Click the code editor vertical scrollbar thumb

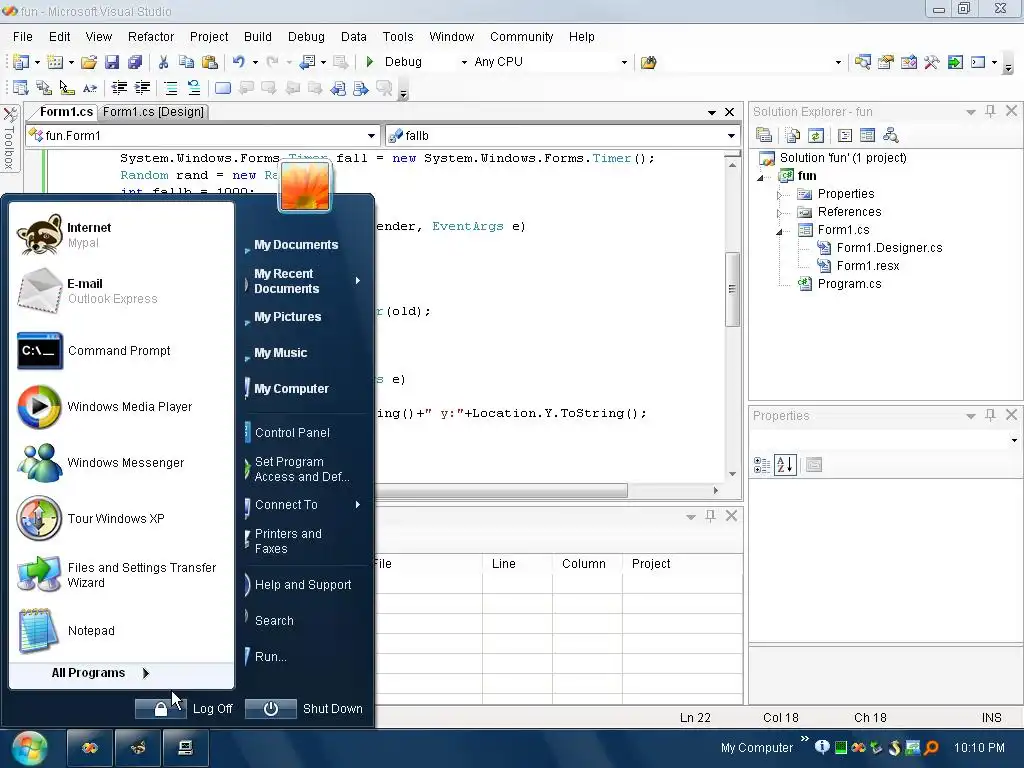click(732, 289)
